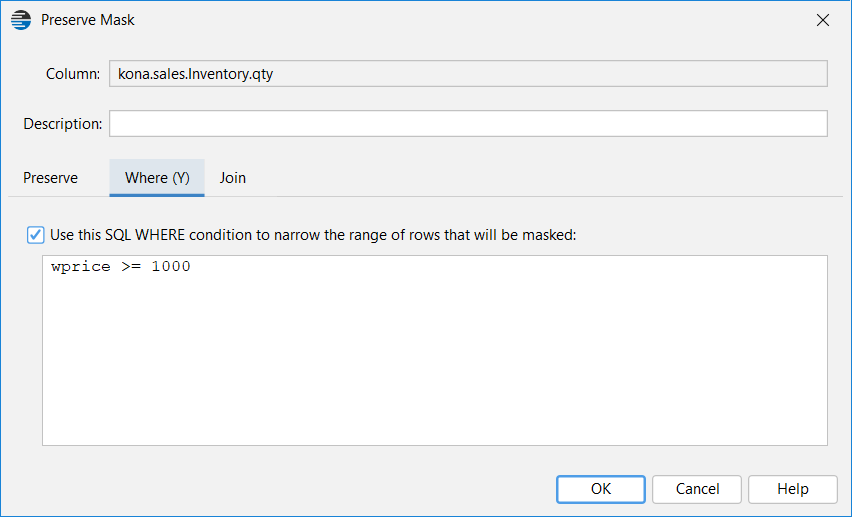Focus the Description text box
The width and height of the screenshot is (852, 517).
point(468,123)
